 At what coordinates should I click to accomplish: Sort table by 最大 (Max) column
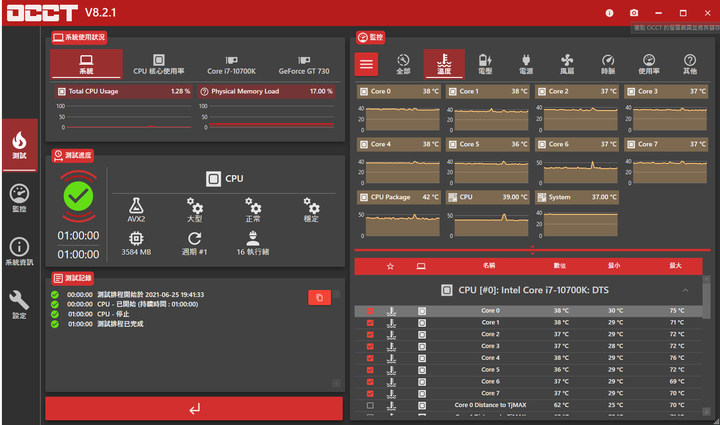click(675, 266)
